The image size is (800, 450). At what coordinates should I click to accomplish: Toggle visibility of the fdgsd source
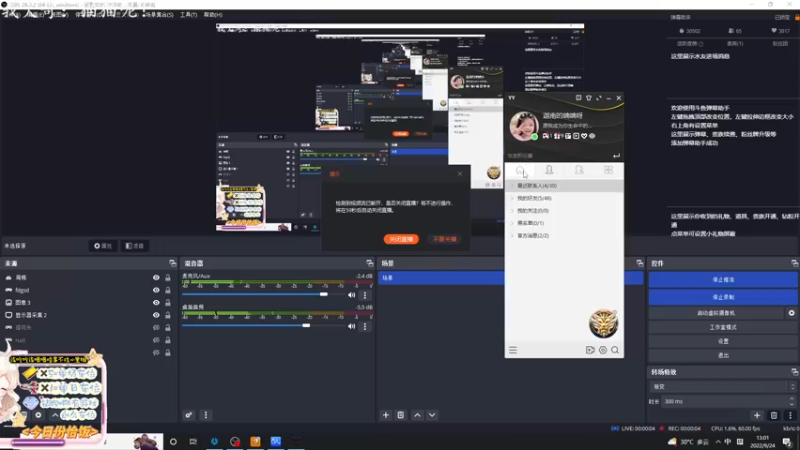point(156,290)
